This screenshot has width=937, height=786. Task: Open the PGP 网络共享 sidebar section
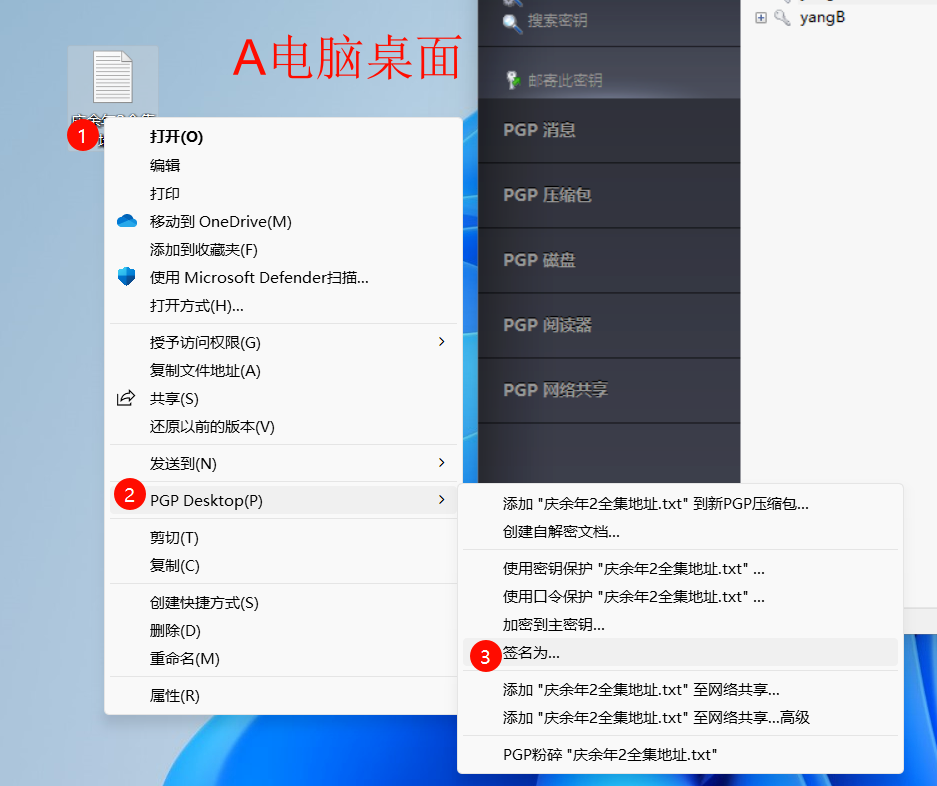pos(609,390)
